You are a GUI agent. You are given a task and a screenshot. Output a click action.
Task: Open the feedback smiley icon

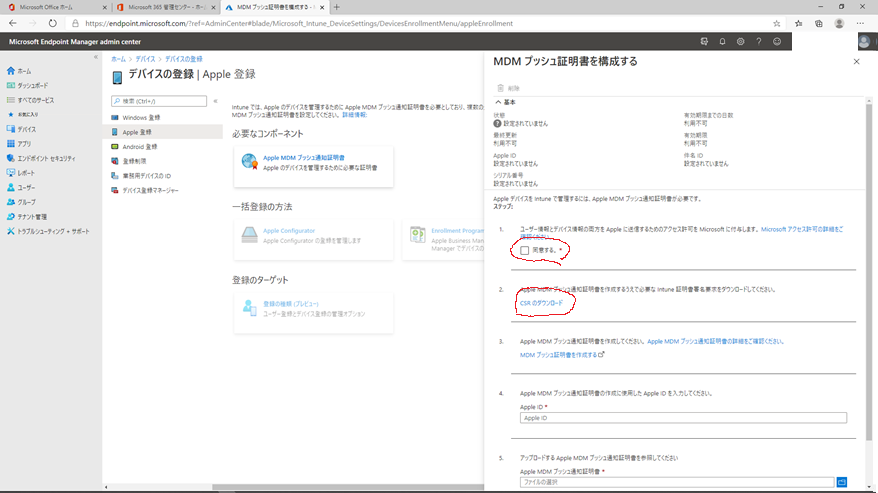tap(777, 41)
